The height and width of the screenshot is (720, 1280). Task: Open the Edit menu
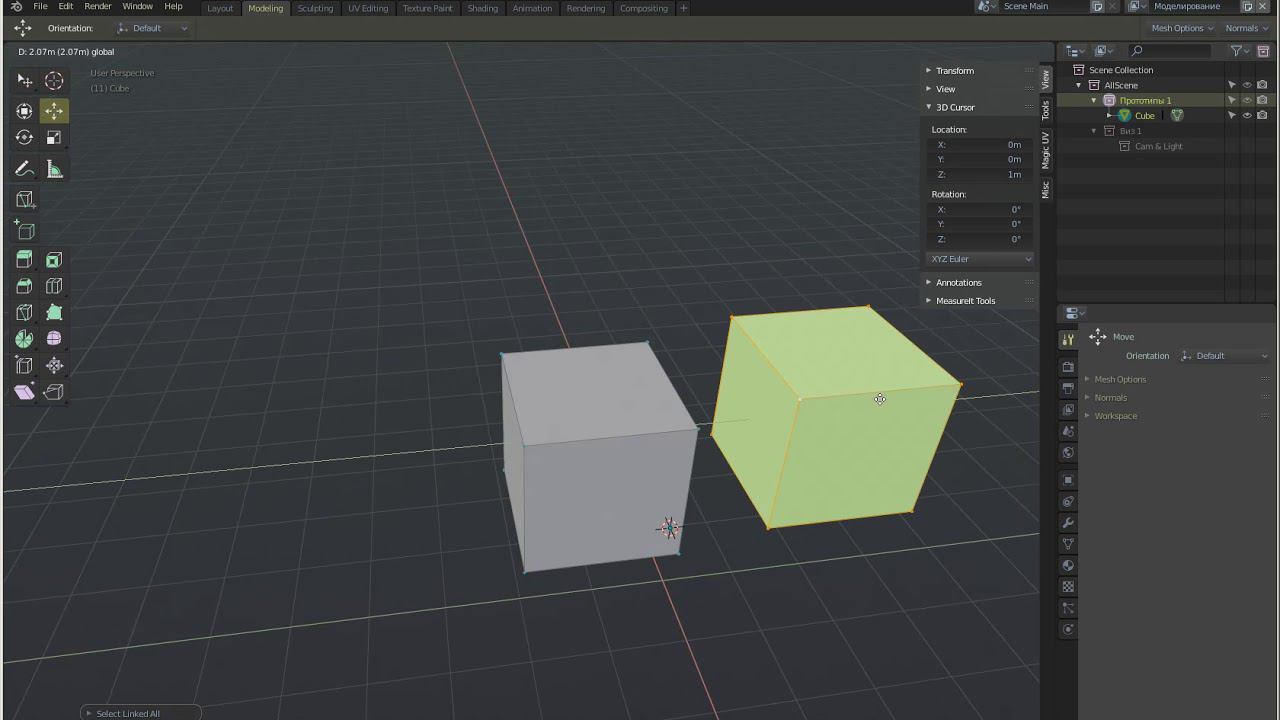click(65, 7)
